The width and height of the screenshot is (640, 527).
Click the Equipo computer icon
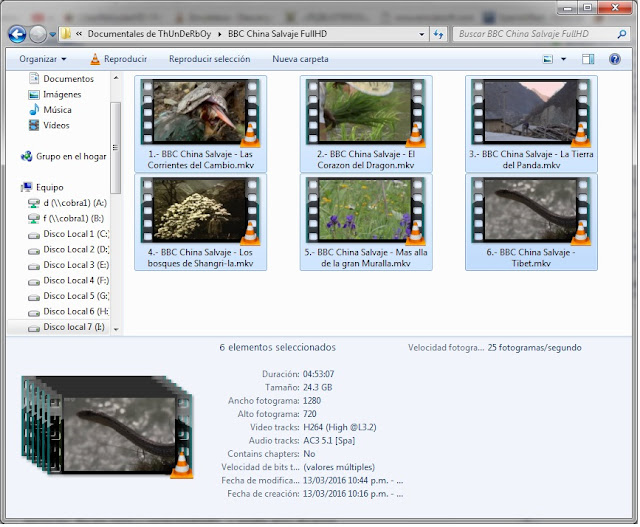(x=27, y=187)
